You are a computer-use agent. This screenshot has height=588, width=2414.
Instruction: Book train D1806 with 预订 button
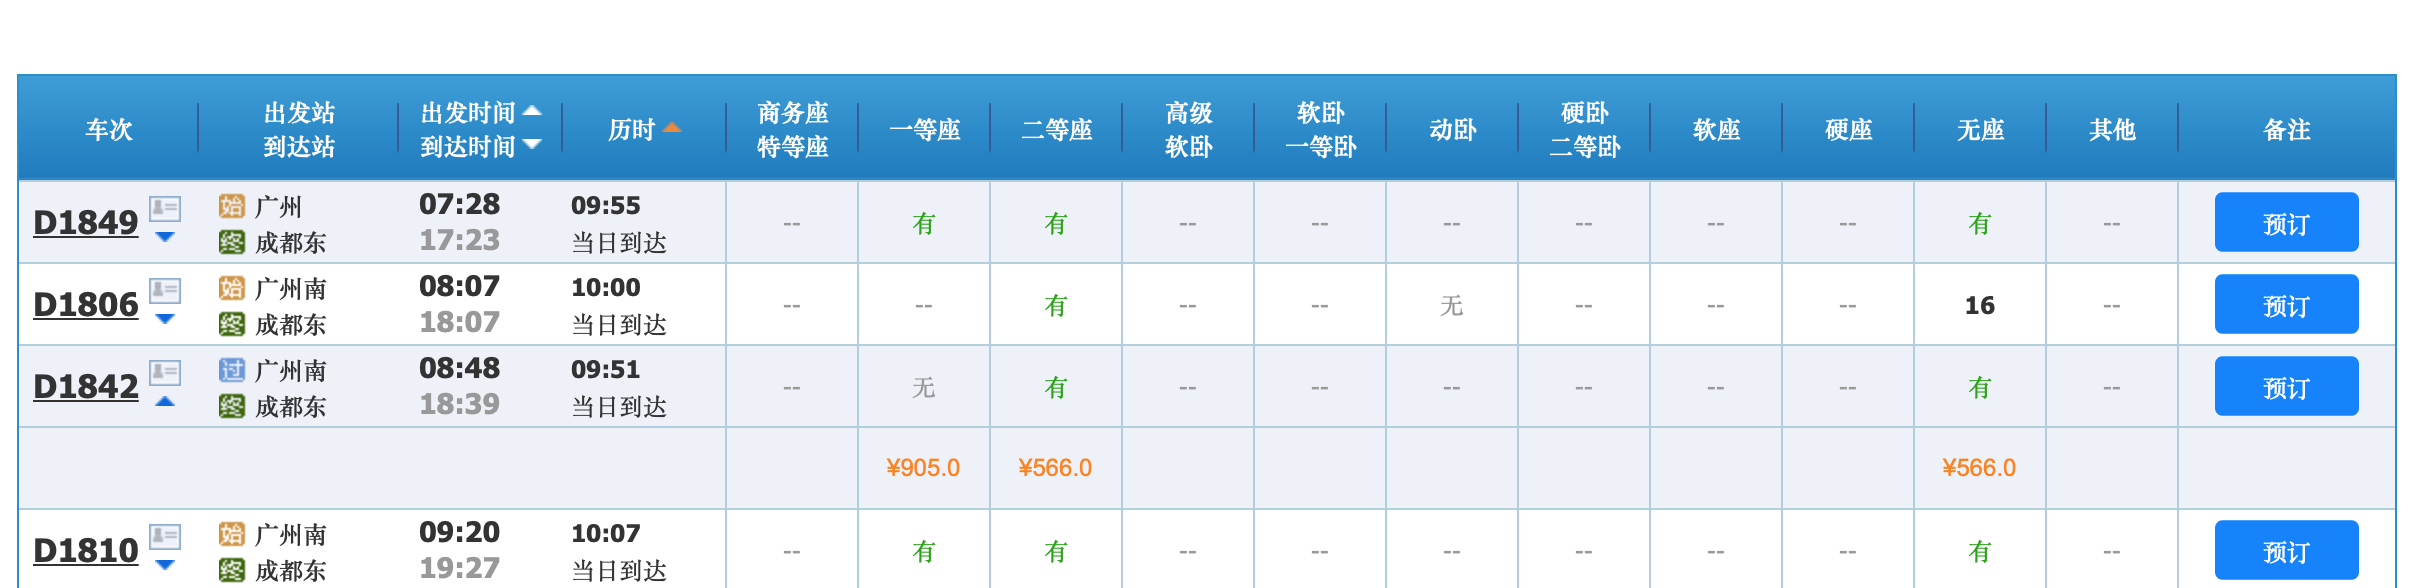2286,304
